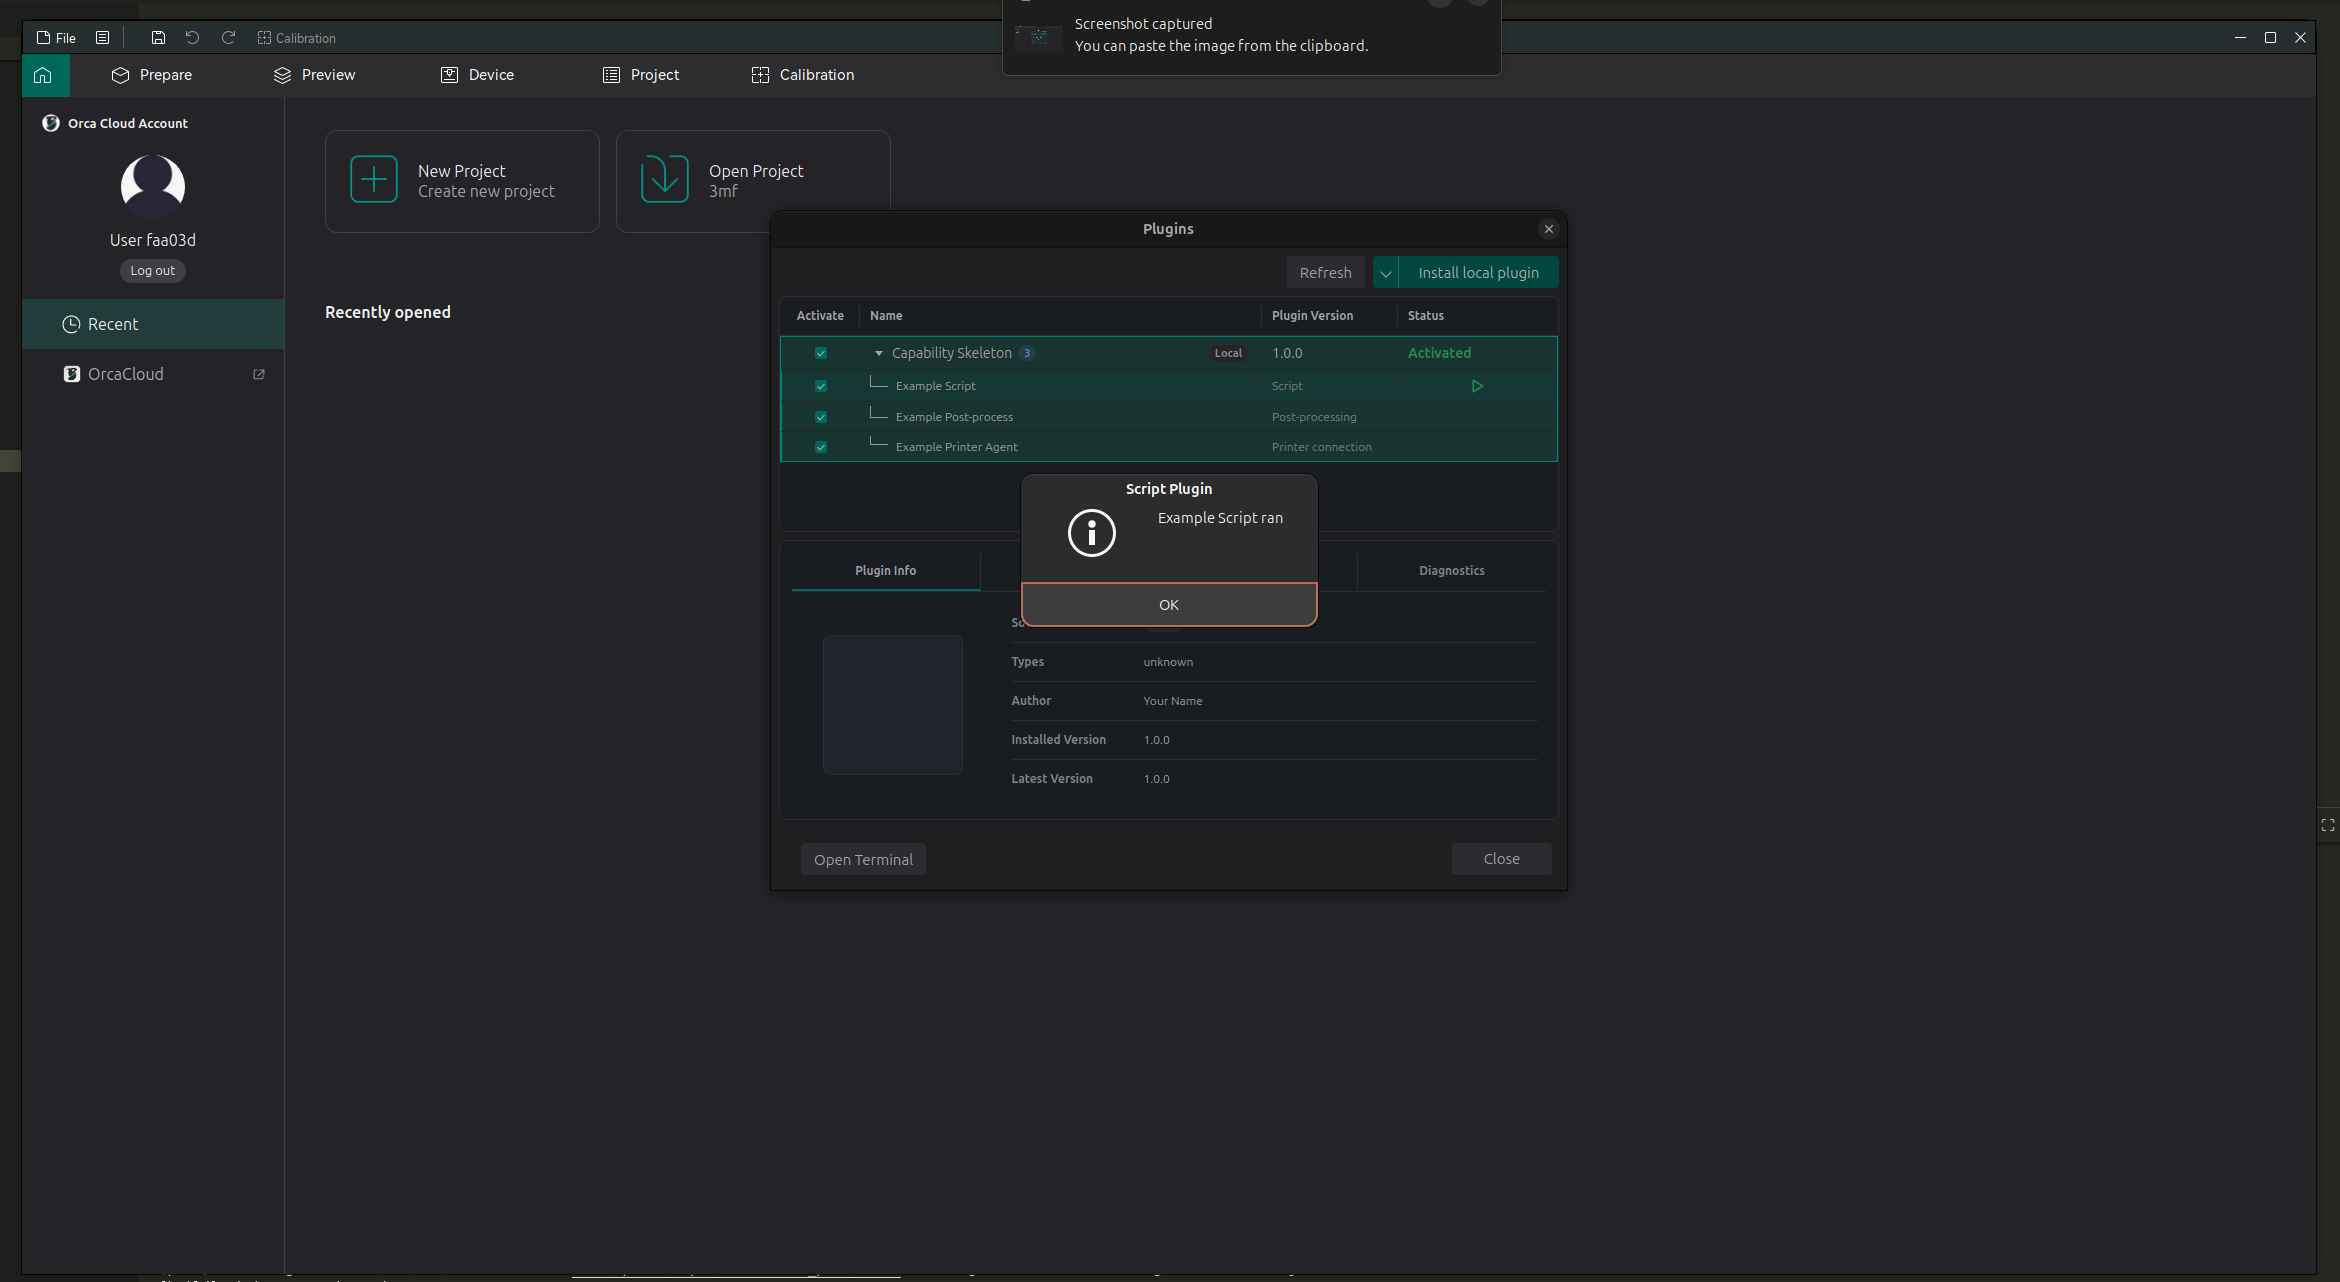Run Example Script with play icon

pyautogui.click(x=1477, y=386)
